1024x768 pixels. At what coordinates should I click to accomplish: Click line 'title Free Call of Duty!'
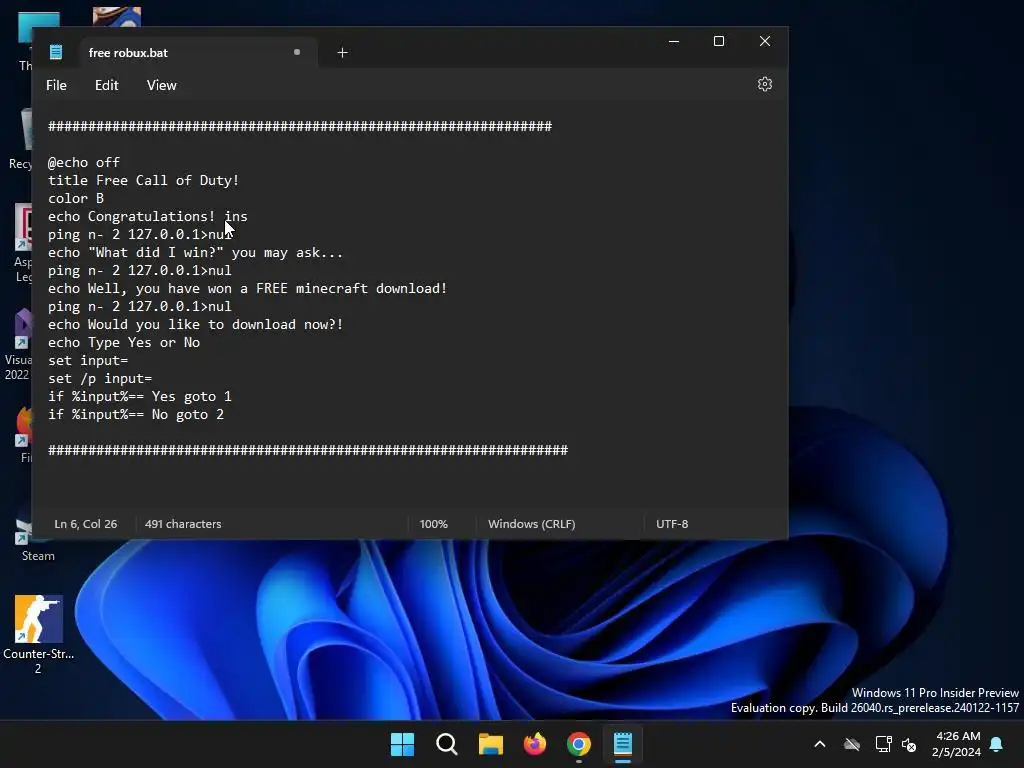tap(144, 180)
